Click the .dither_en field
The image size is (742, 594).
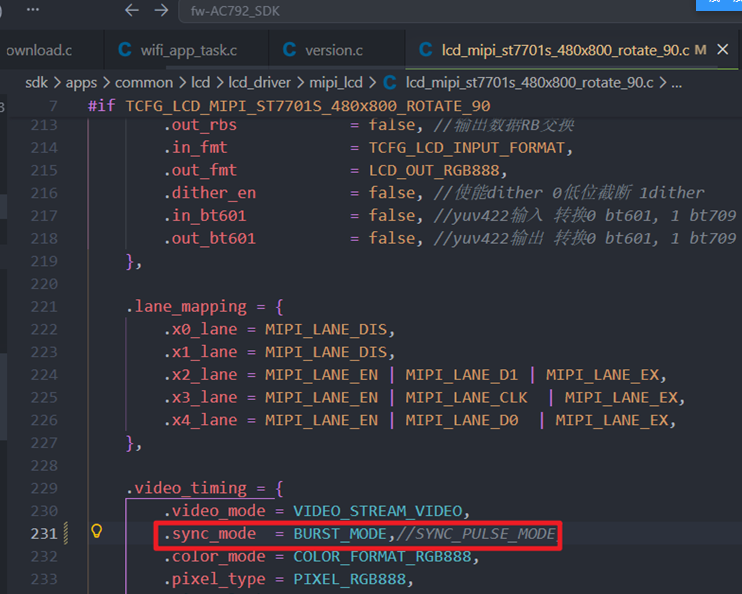(x=210, y=193)
